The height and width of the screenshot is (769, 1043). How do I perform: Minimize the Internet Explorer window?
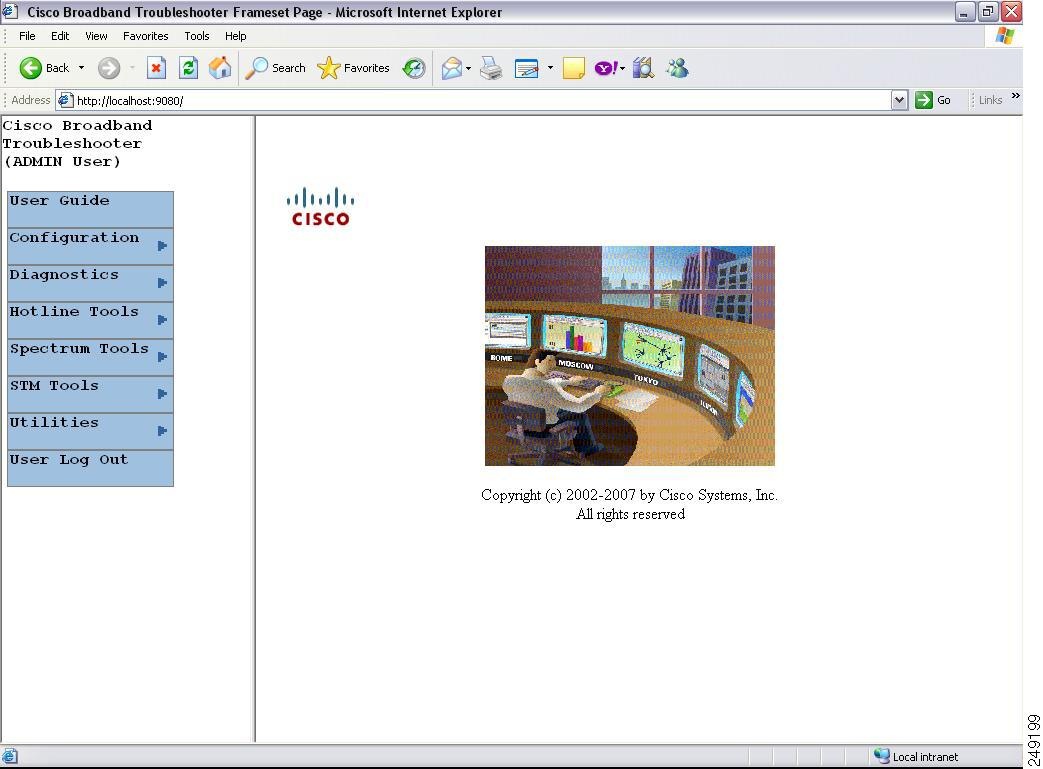[964, 11]
